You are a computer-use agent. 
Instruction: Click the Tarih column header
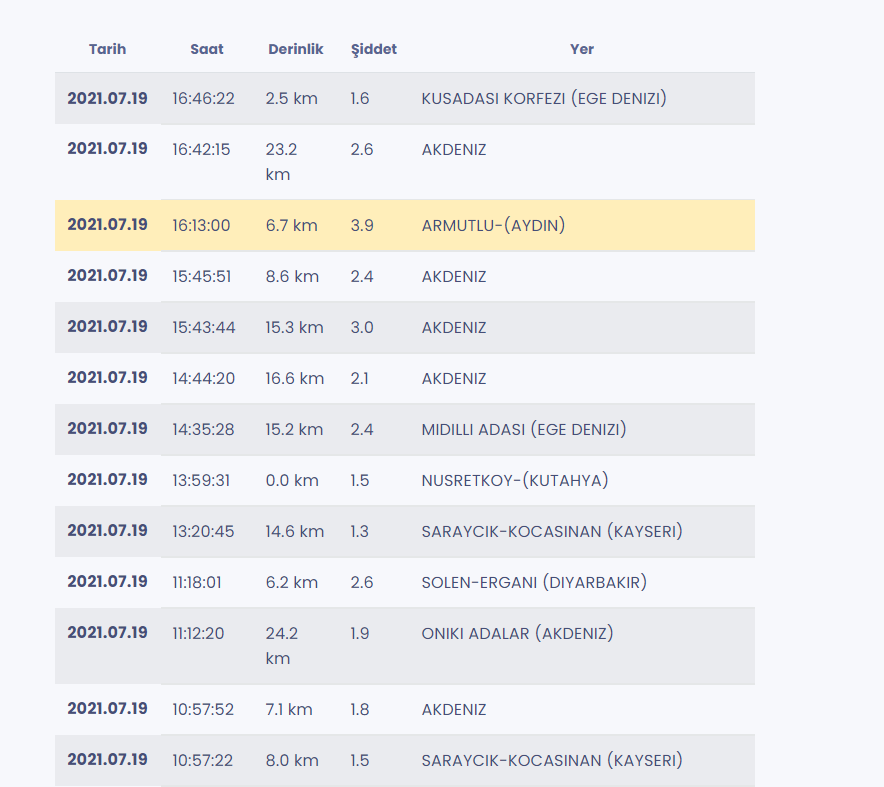107,49
